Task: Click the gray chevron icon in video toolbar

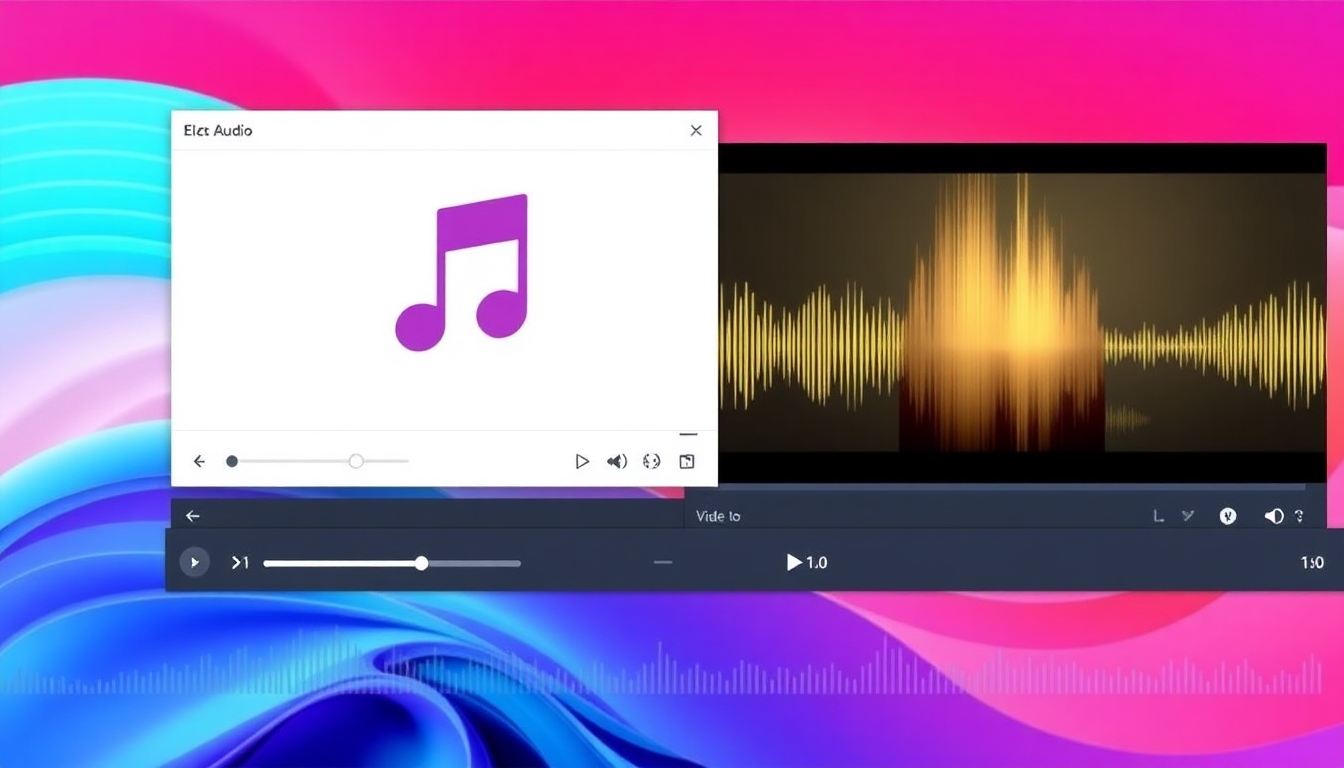Action: (x=1188, y=516)
